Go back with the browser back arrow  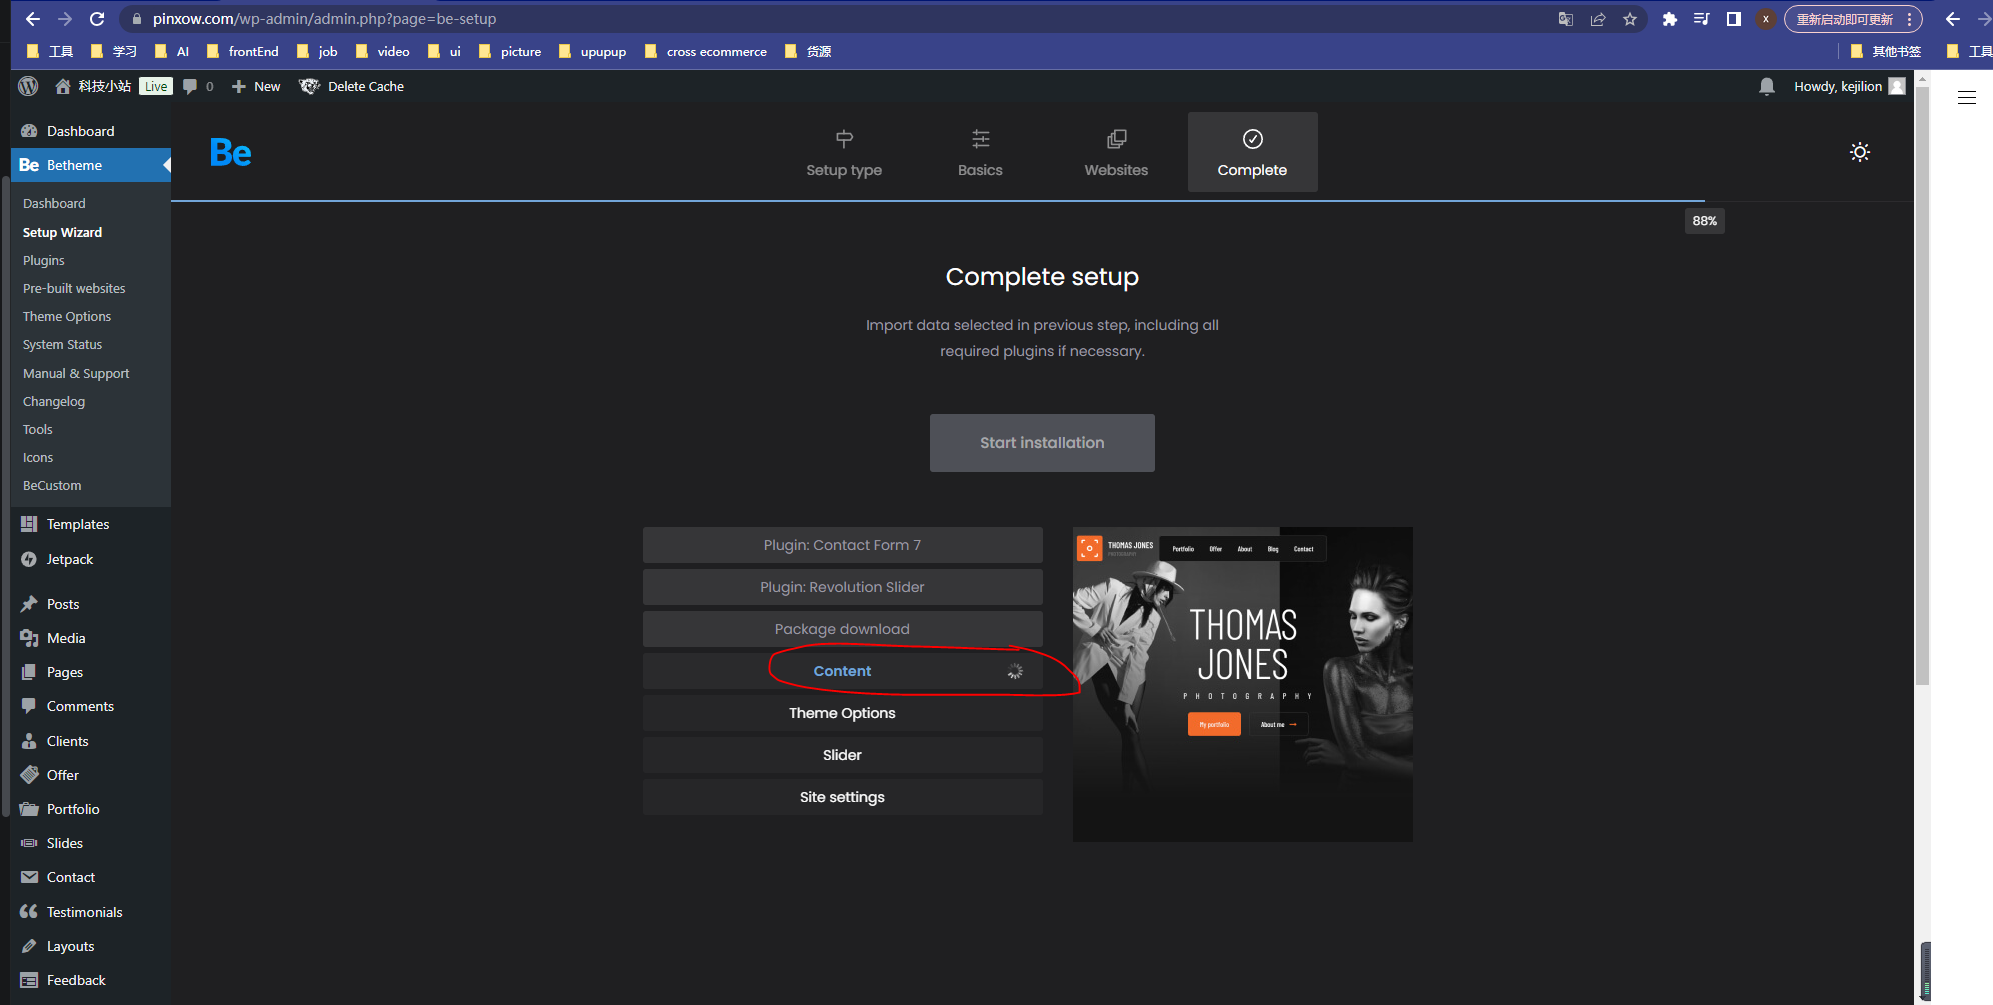click(33, 19)
